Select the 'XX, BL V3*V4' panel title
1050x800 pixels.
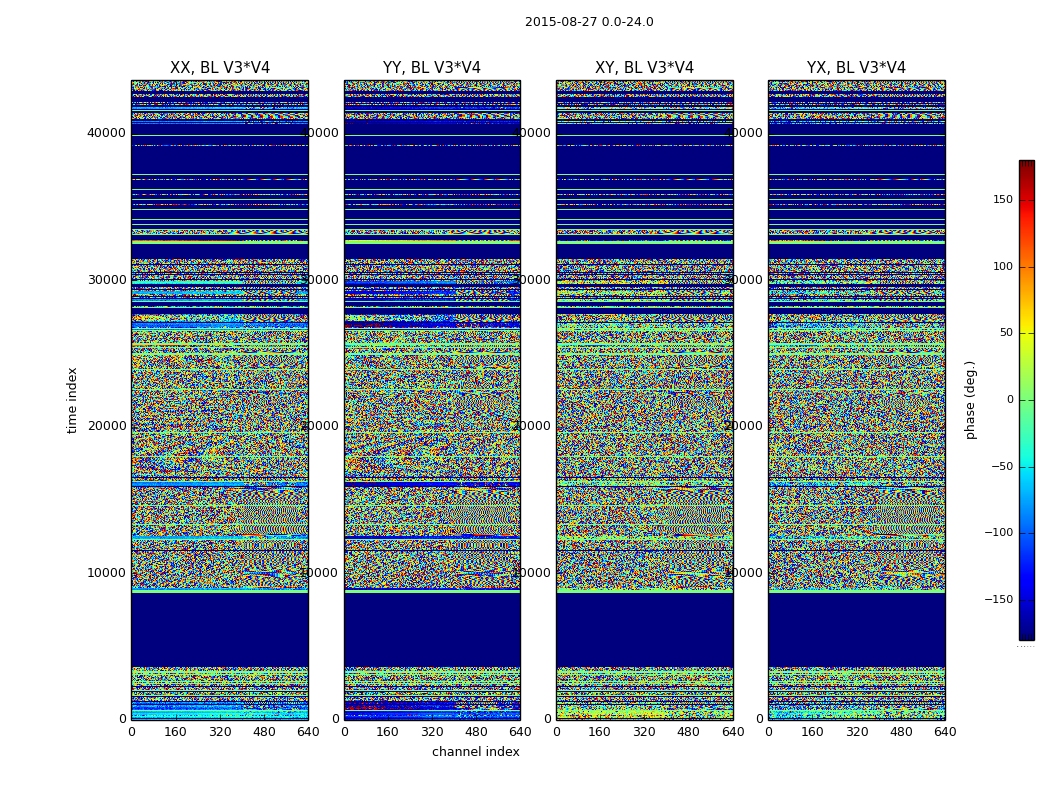[220, 68]
